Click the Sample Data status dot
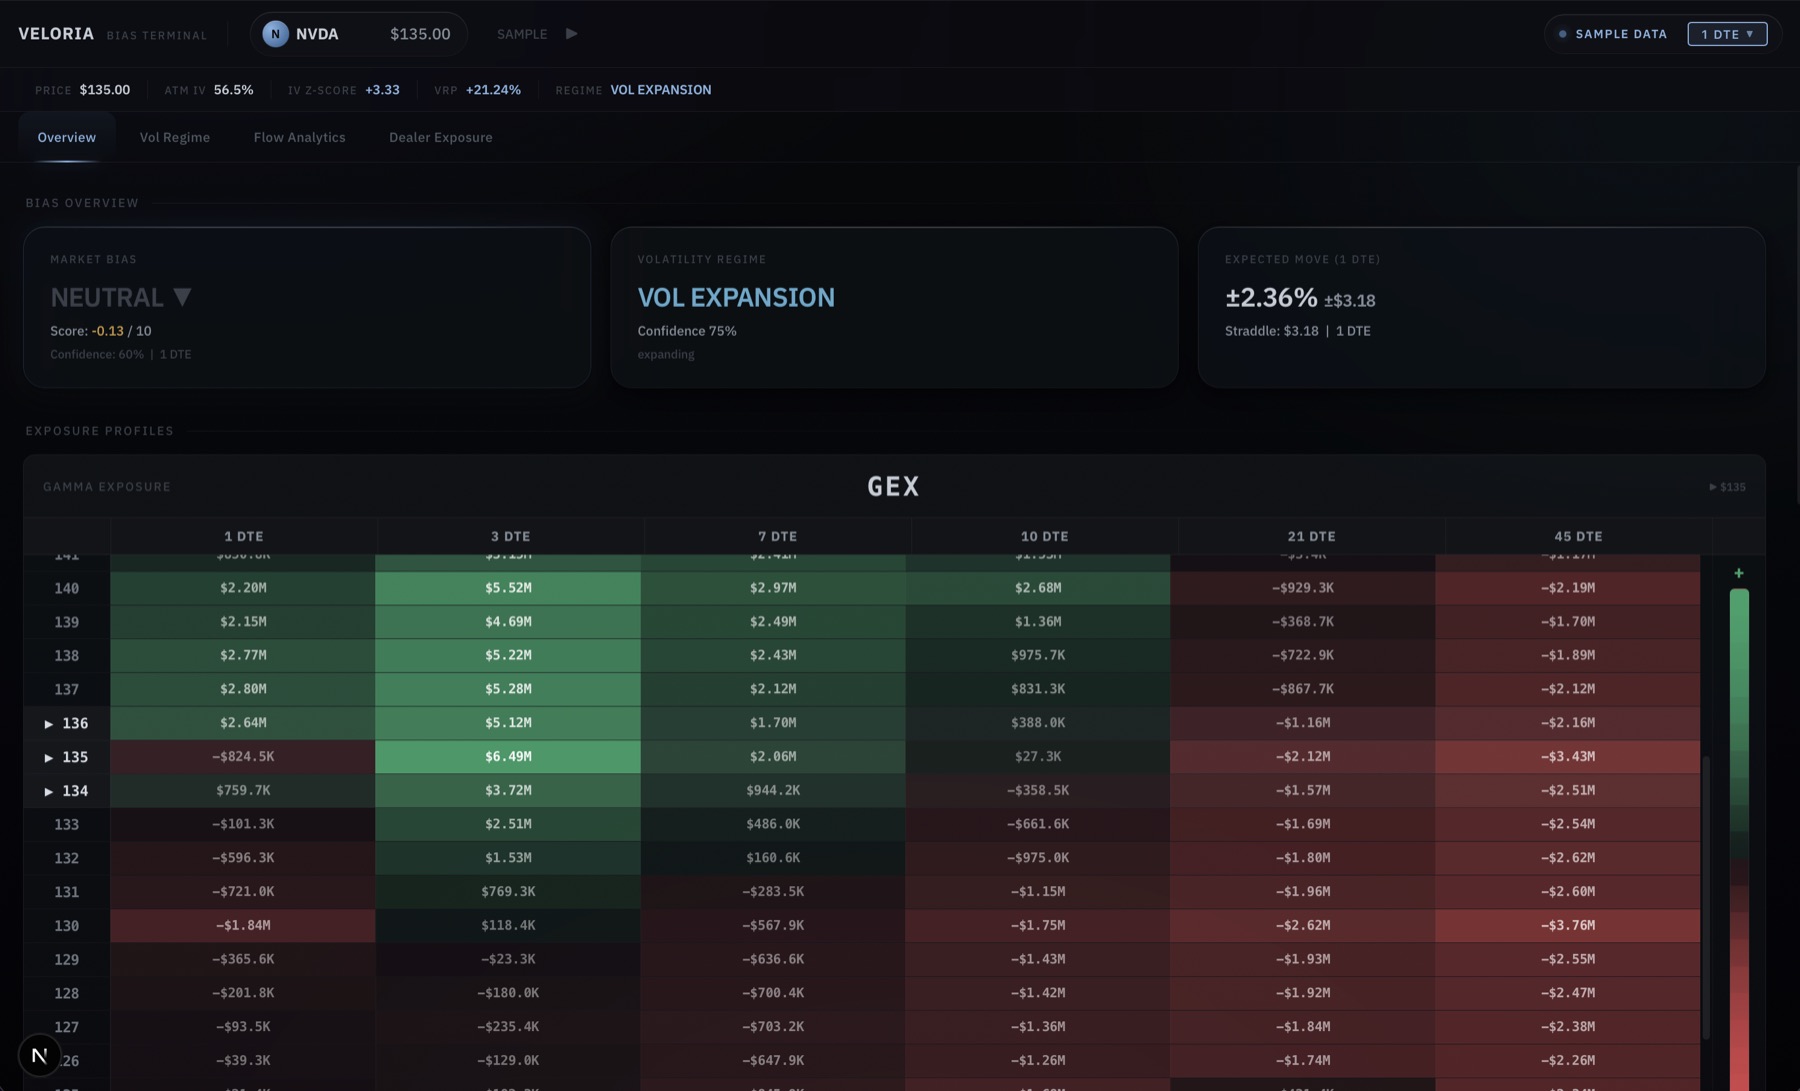 (1563, 34)
